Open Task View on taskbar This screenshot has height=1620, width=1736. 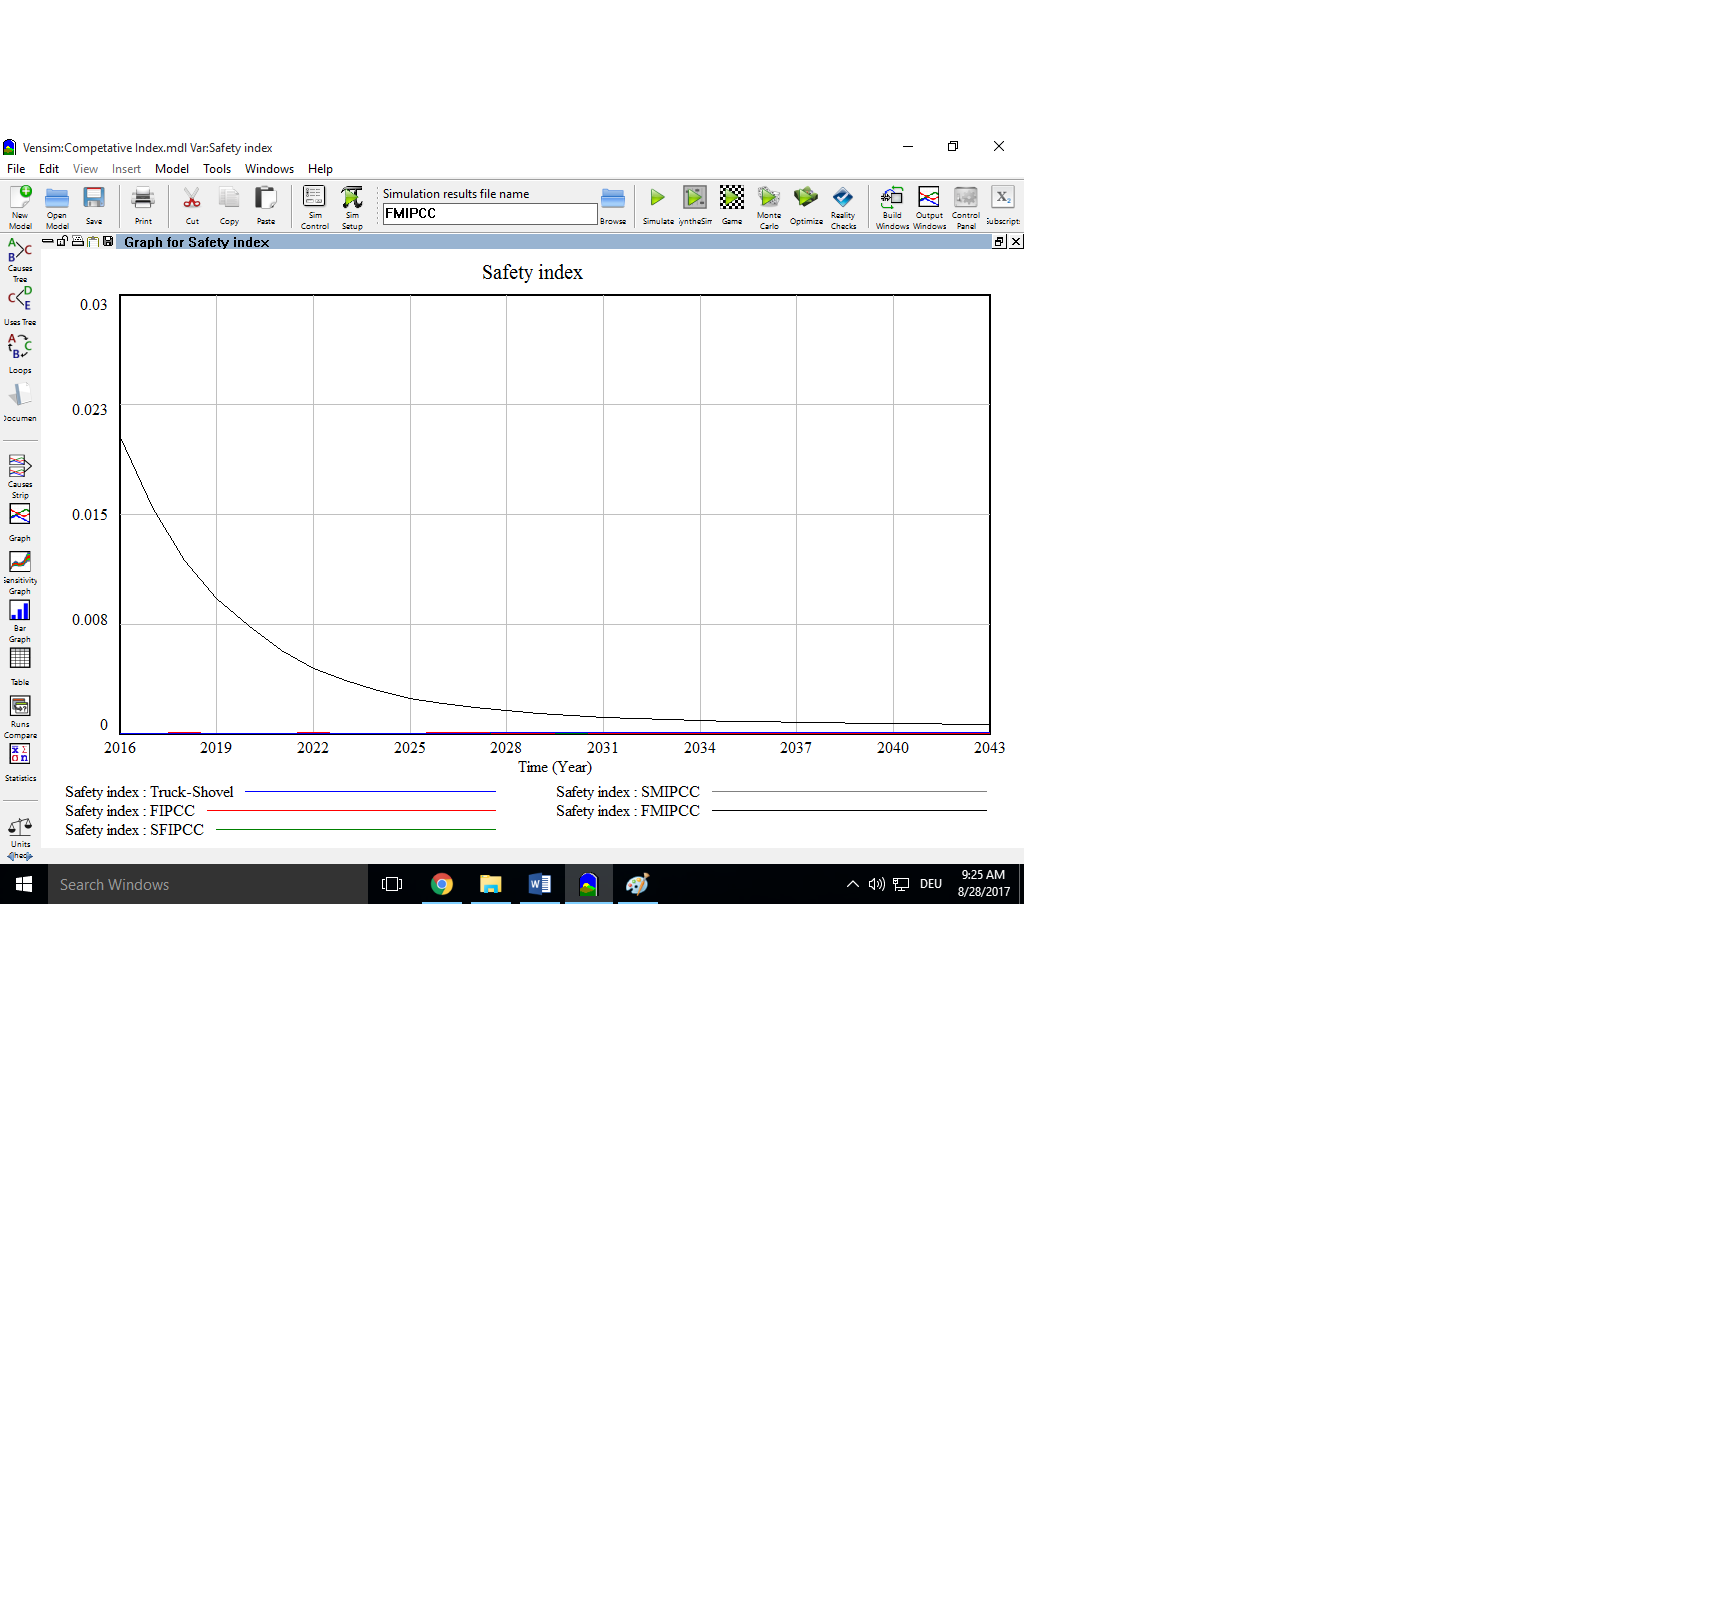pos(392,884)
